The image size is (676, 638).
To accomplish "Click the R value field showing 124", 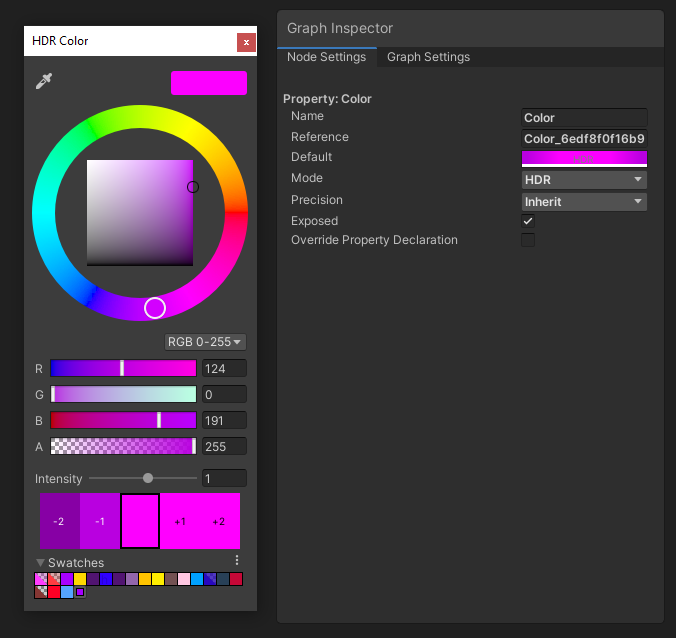I will [224, 369].
